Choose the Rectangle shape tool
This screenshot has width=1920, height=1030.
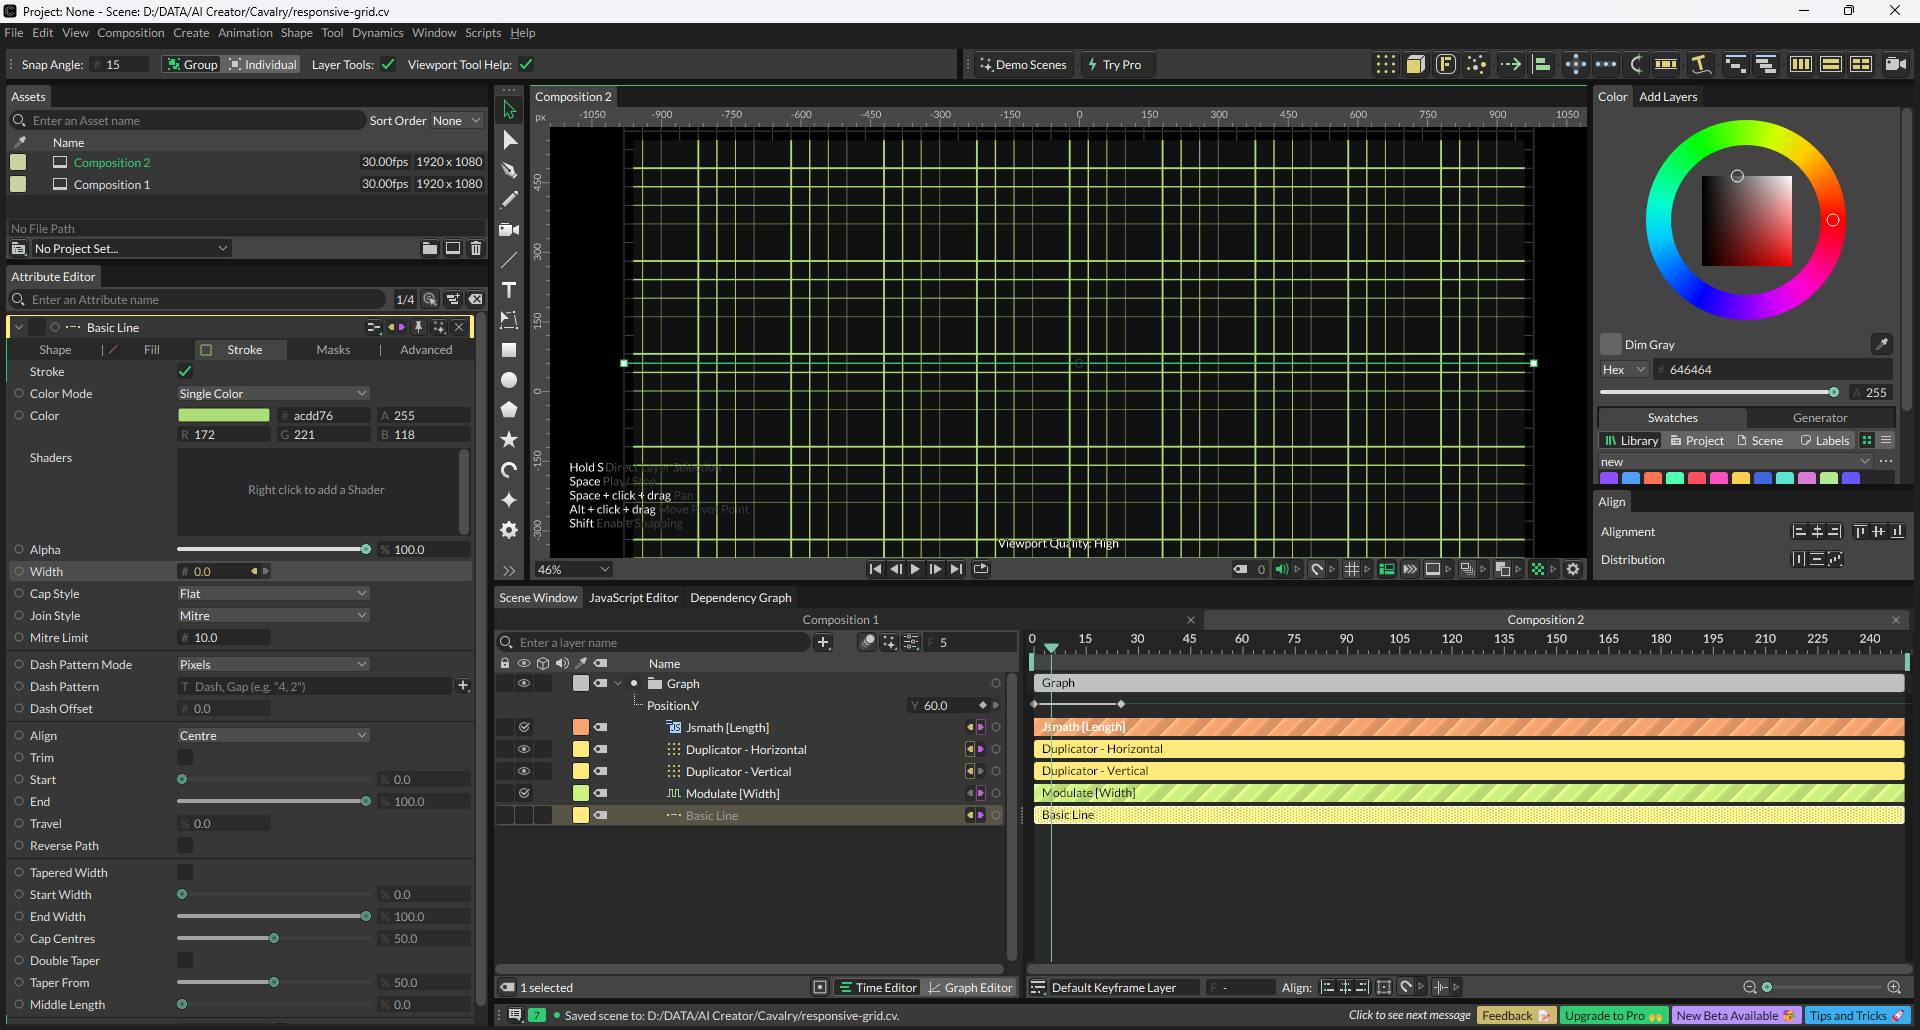point(509,350)
